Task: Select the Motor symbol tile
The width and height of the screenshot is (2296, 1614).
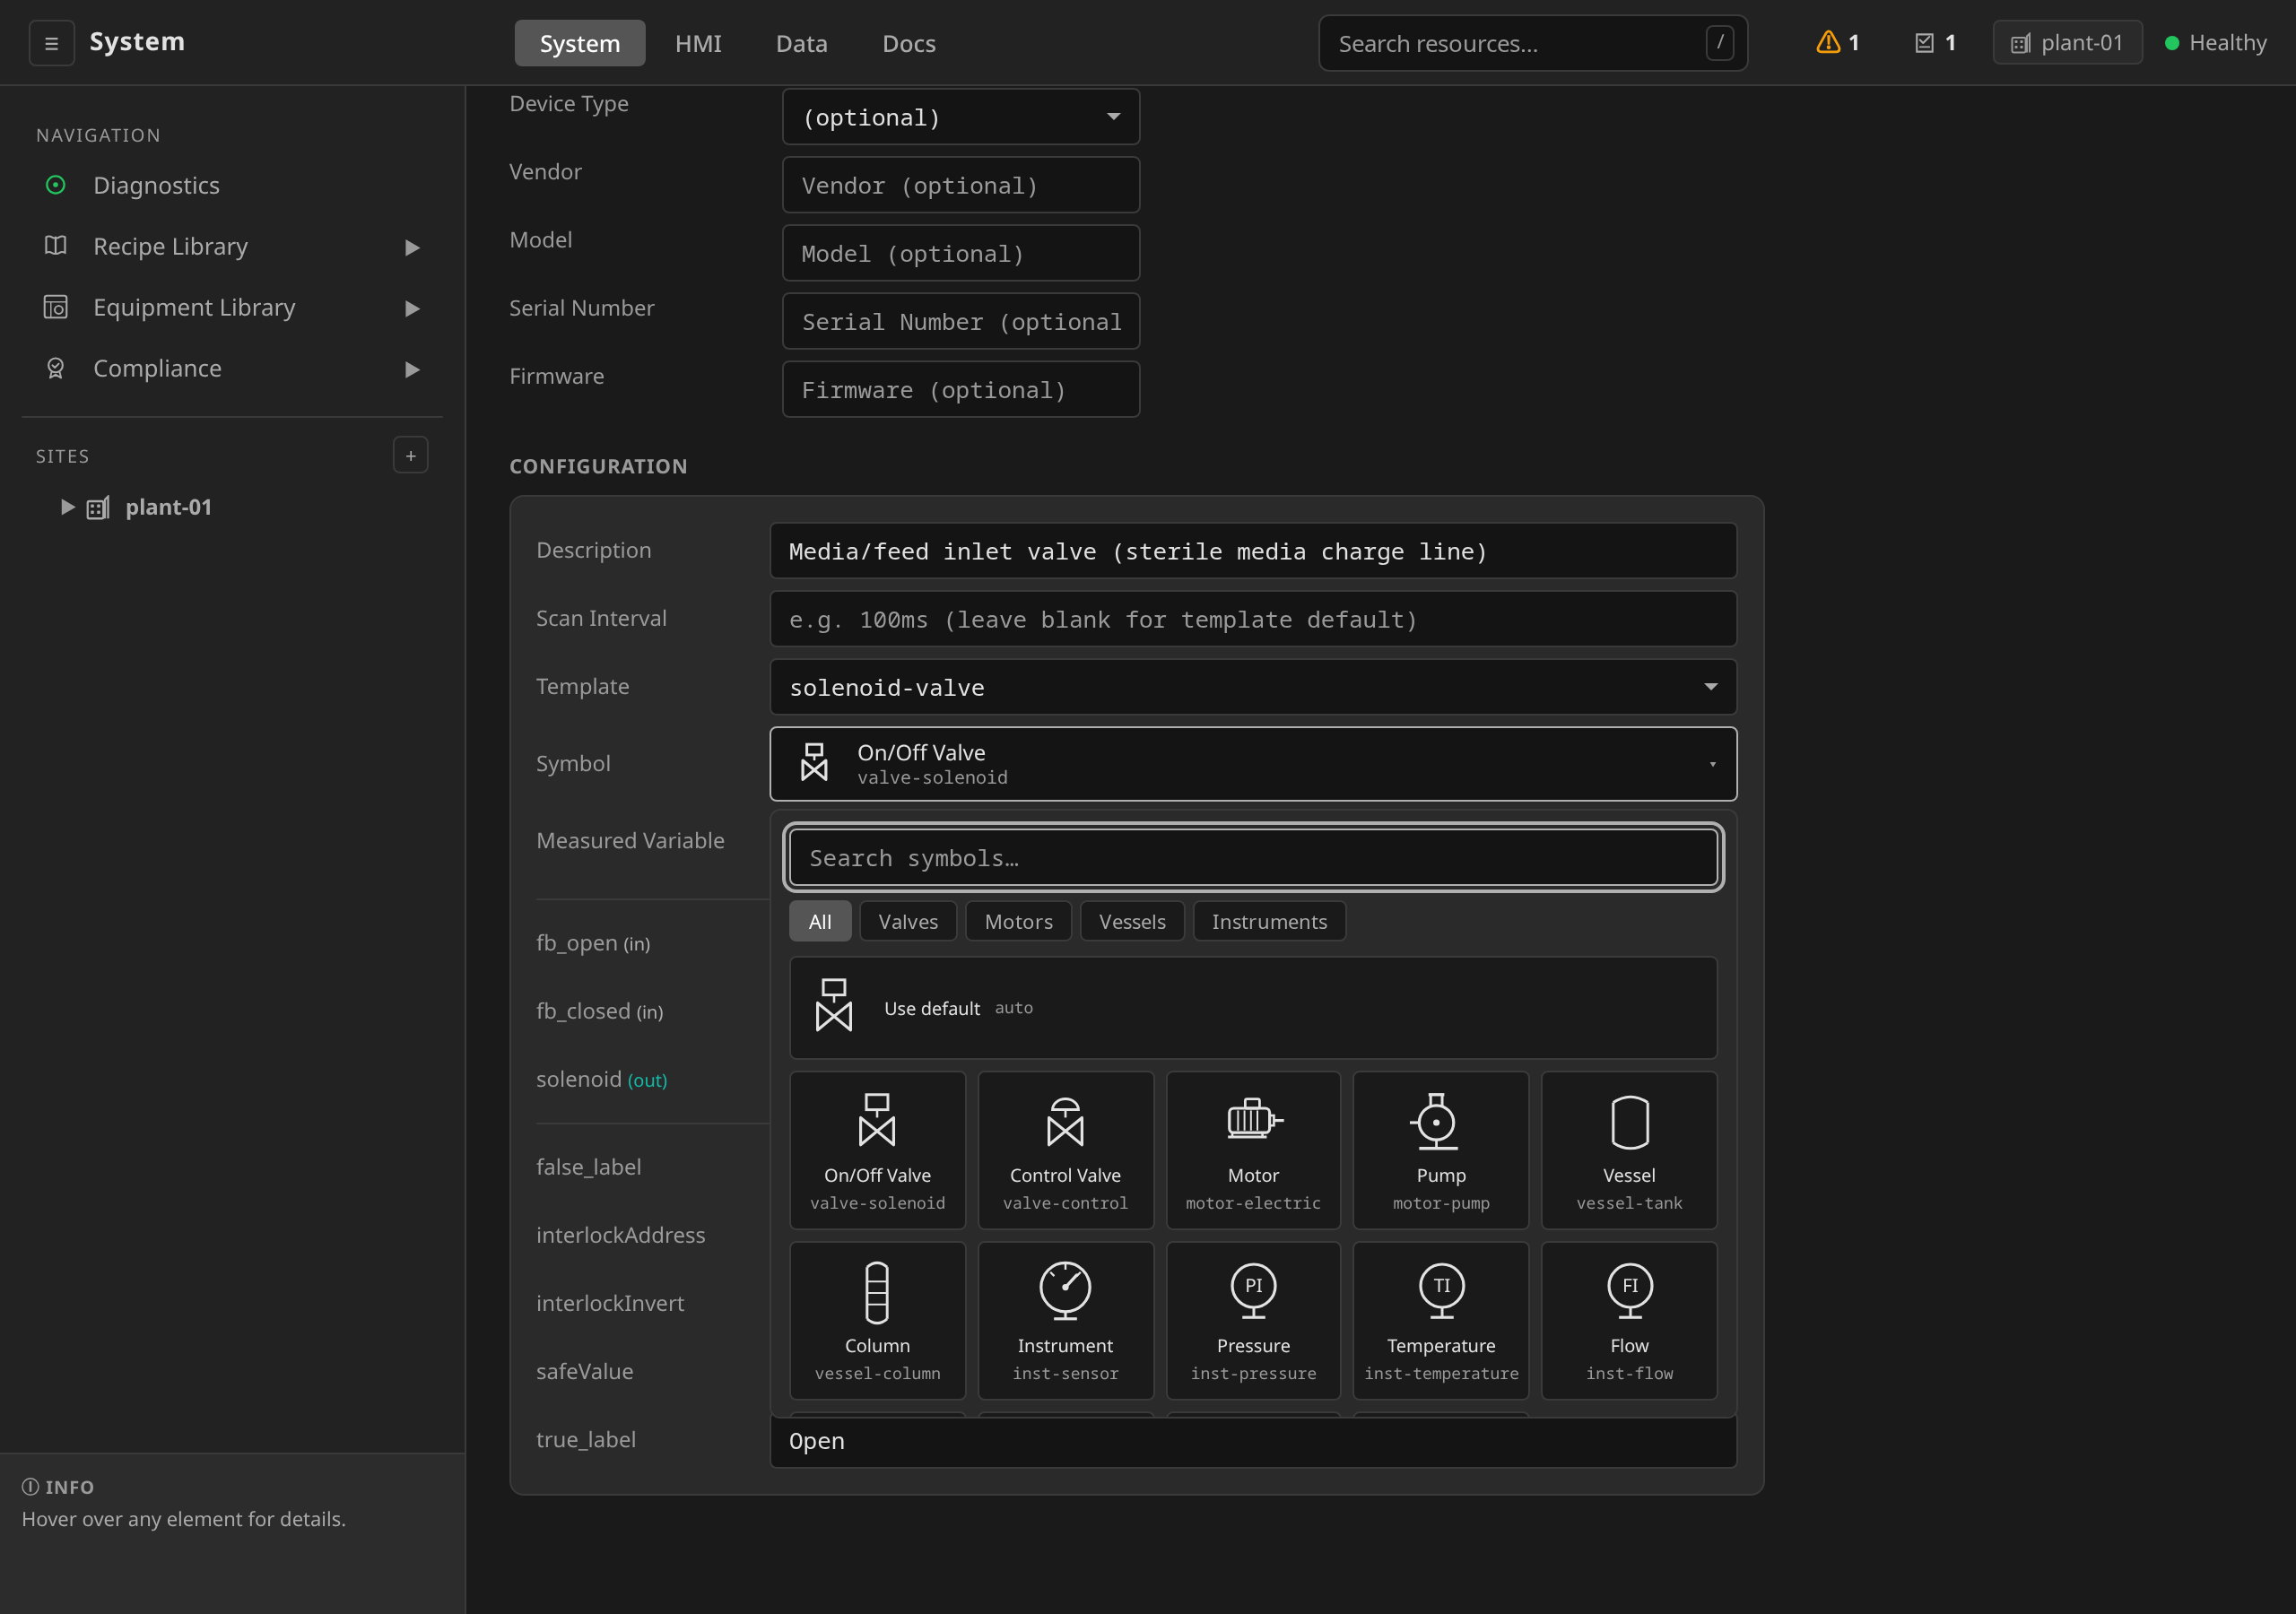Action: coord(1253,1150)
